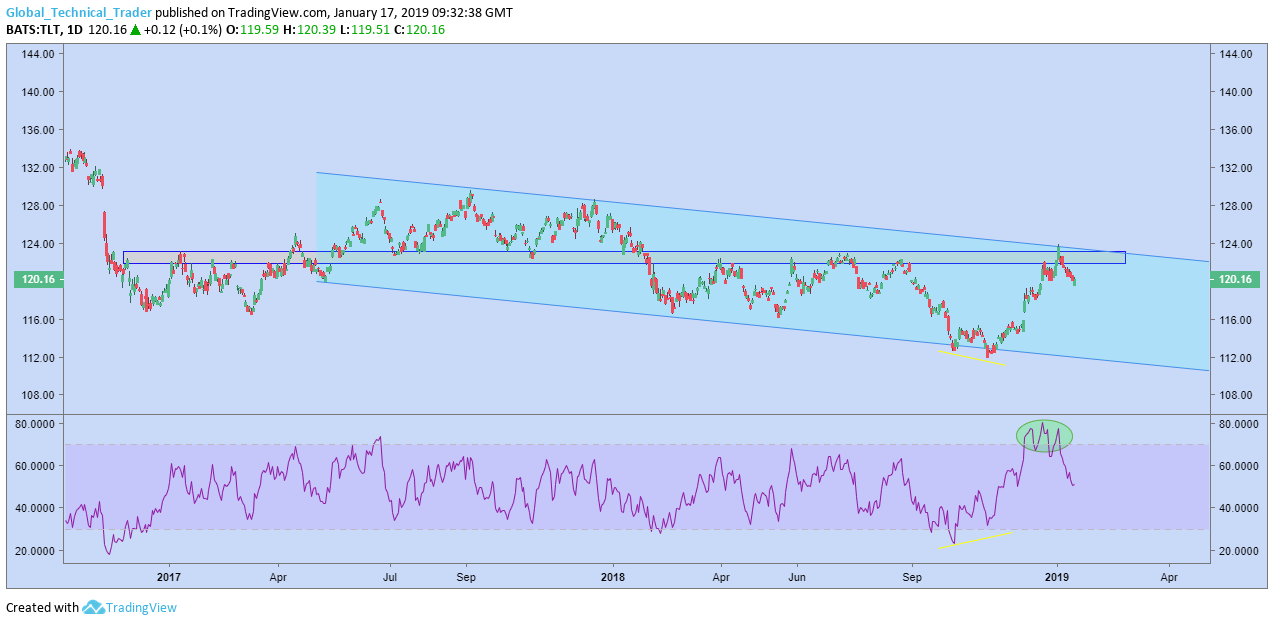Click the TradingView cloud logo icon

coord(93,607)
